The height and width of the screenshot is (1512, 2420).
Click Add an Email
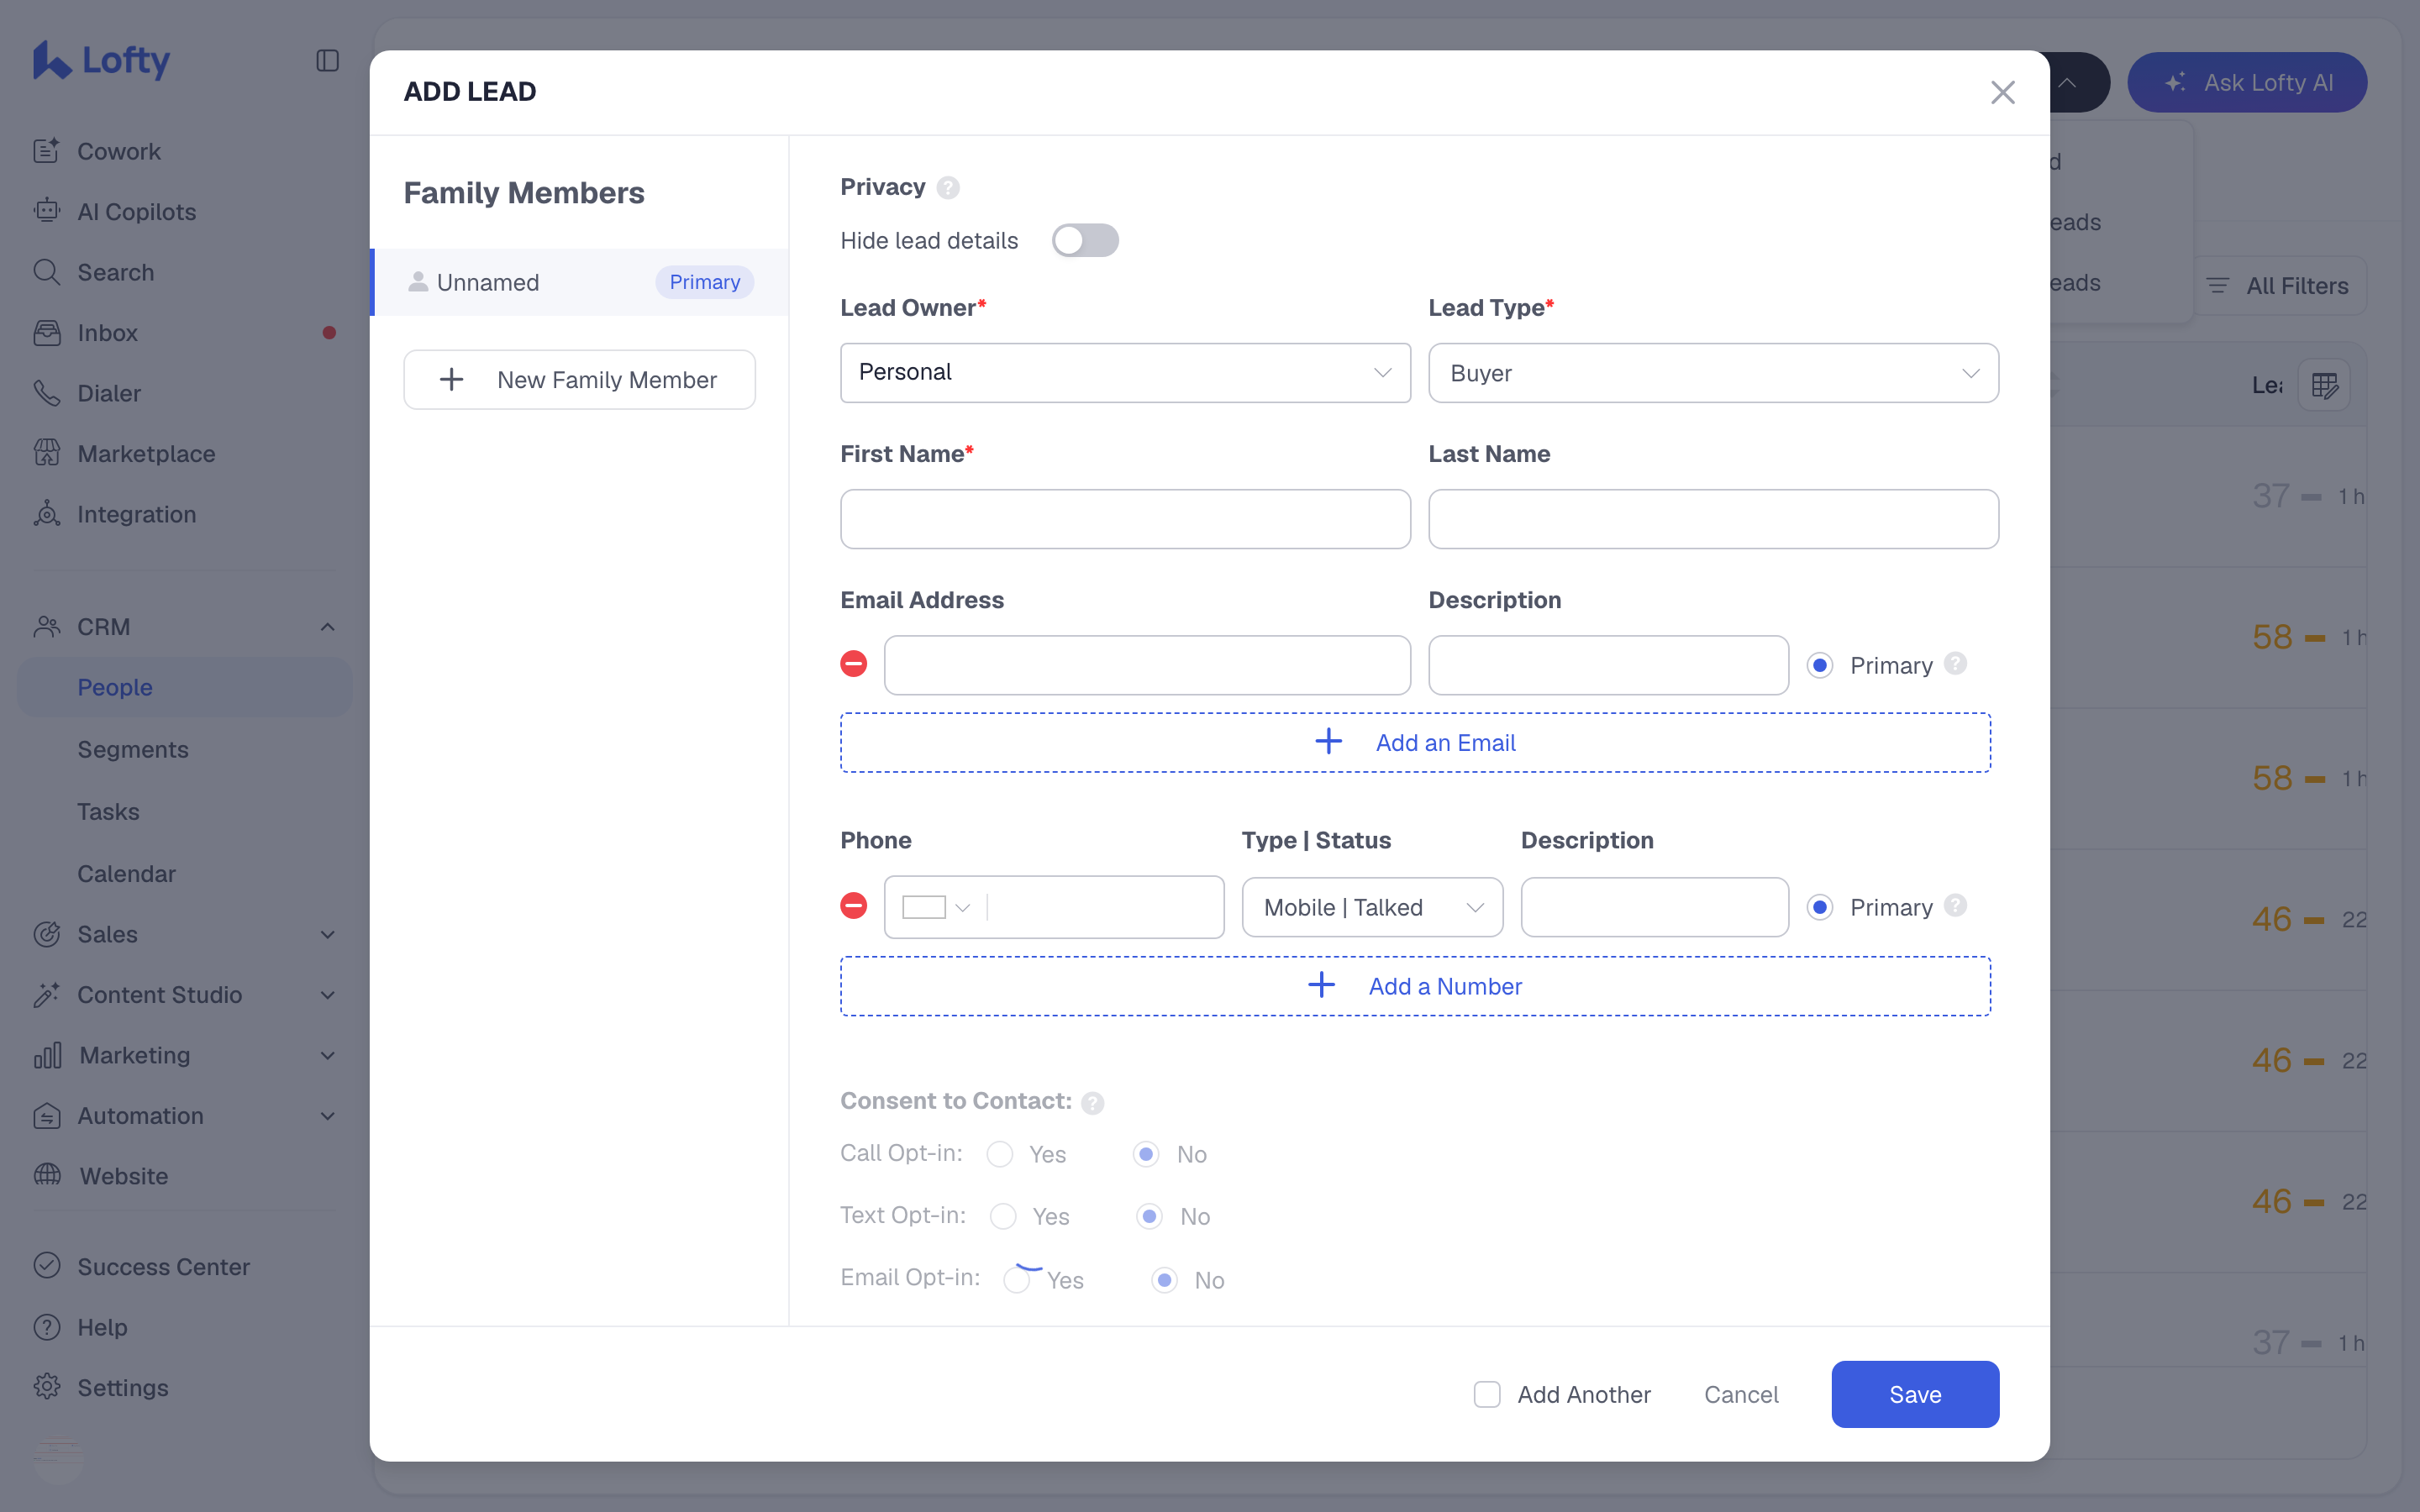1415,743
